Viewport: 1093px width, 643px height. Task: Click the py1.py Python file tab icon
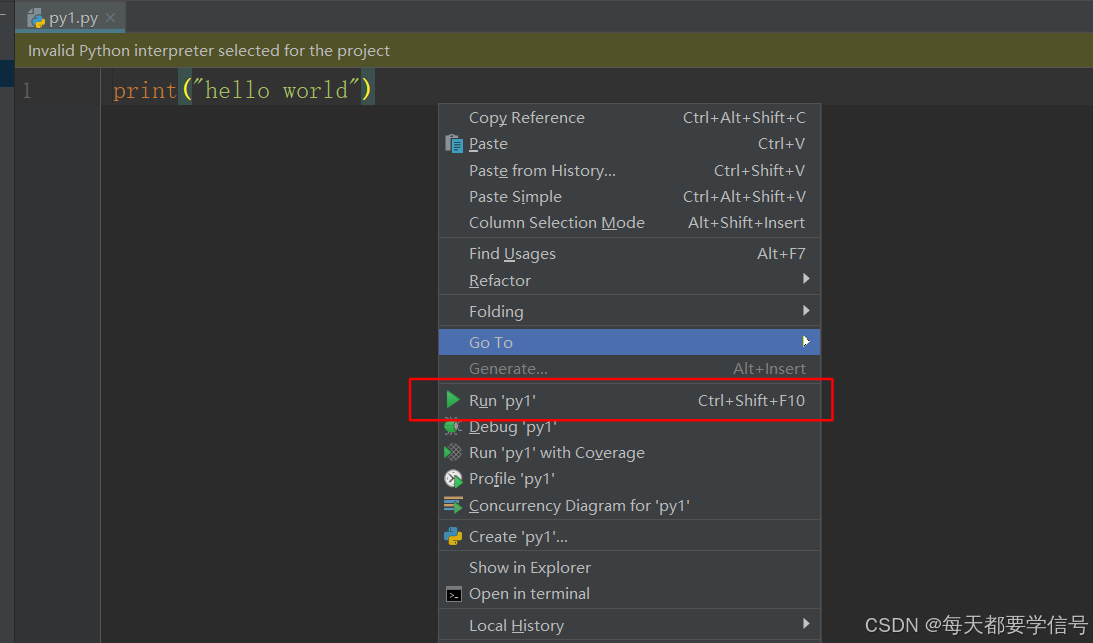click(x=36, y=17)
